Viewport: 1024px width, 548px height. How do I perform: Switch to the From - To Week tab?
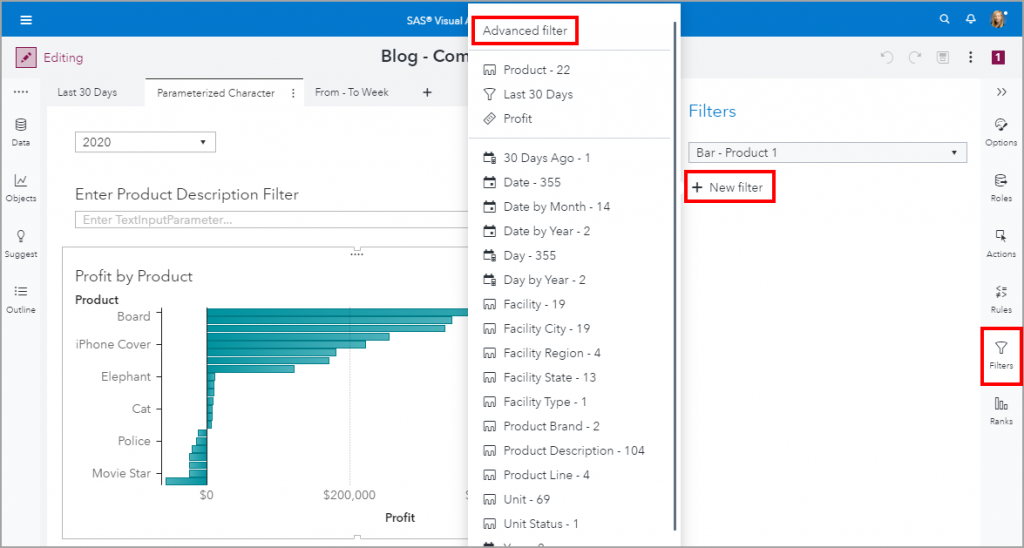point(351,93)
